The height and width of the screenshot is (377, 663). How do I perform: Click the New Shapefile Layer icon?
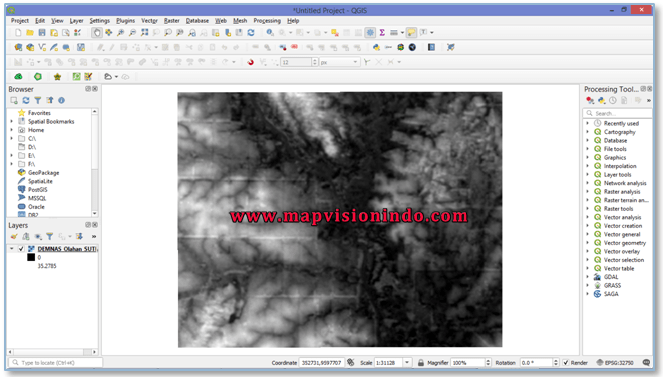click(42, 47)
